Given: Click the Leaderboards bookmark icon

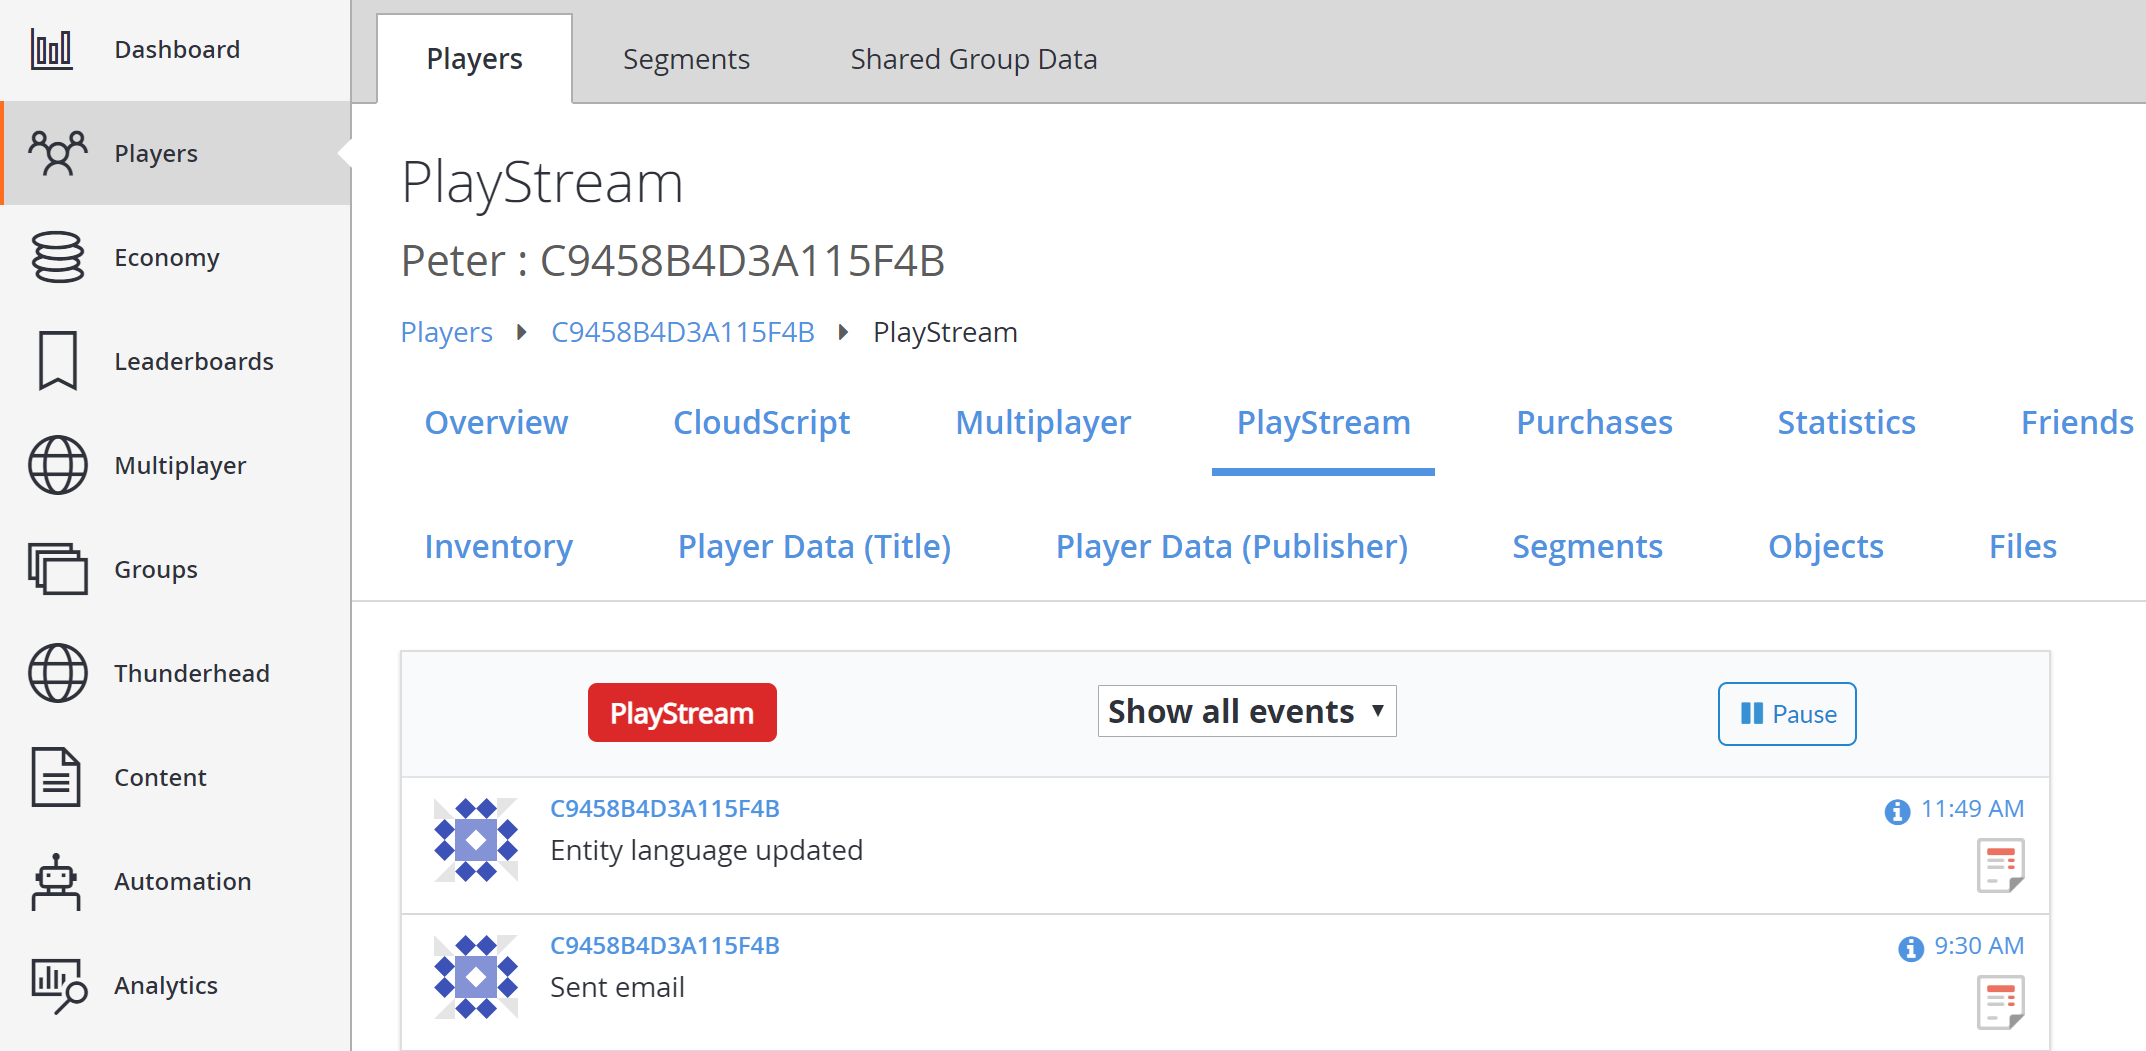Looking at the screenshot, I should 58,361.
